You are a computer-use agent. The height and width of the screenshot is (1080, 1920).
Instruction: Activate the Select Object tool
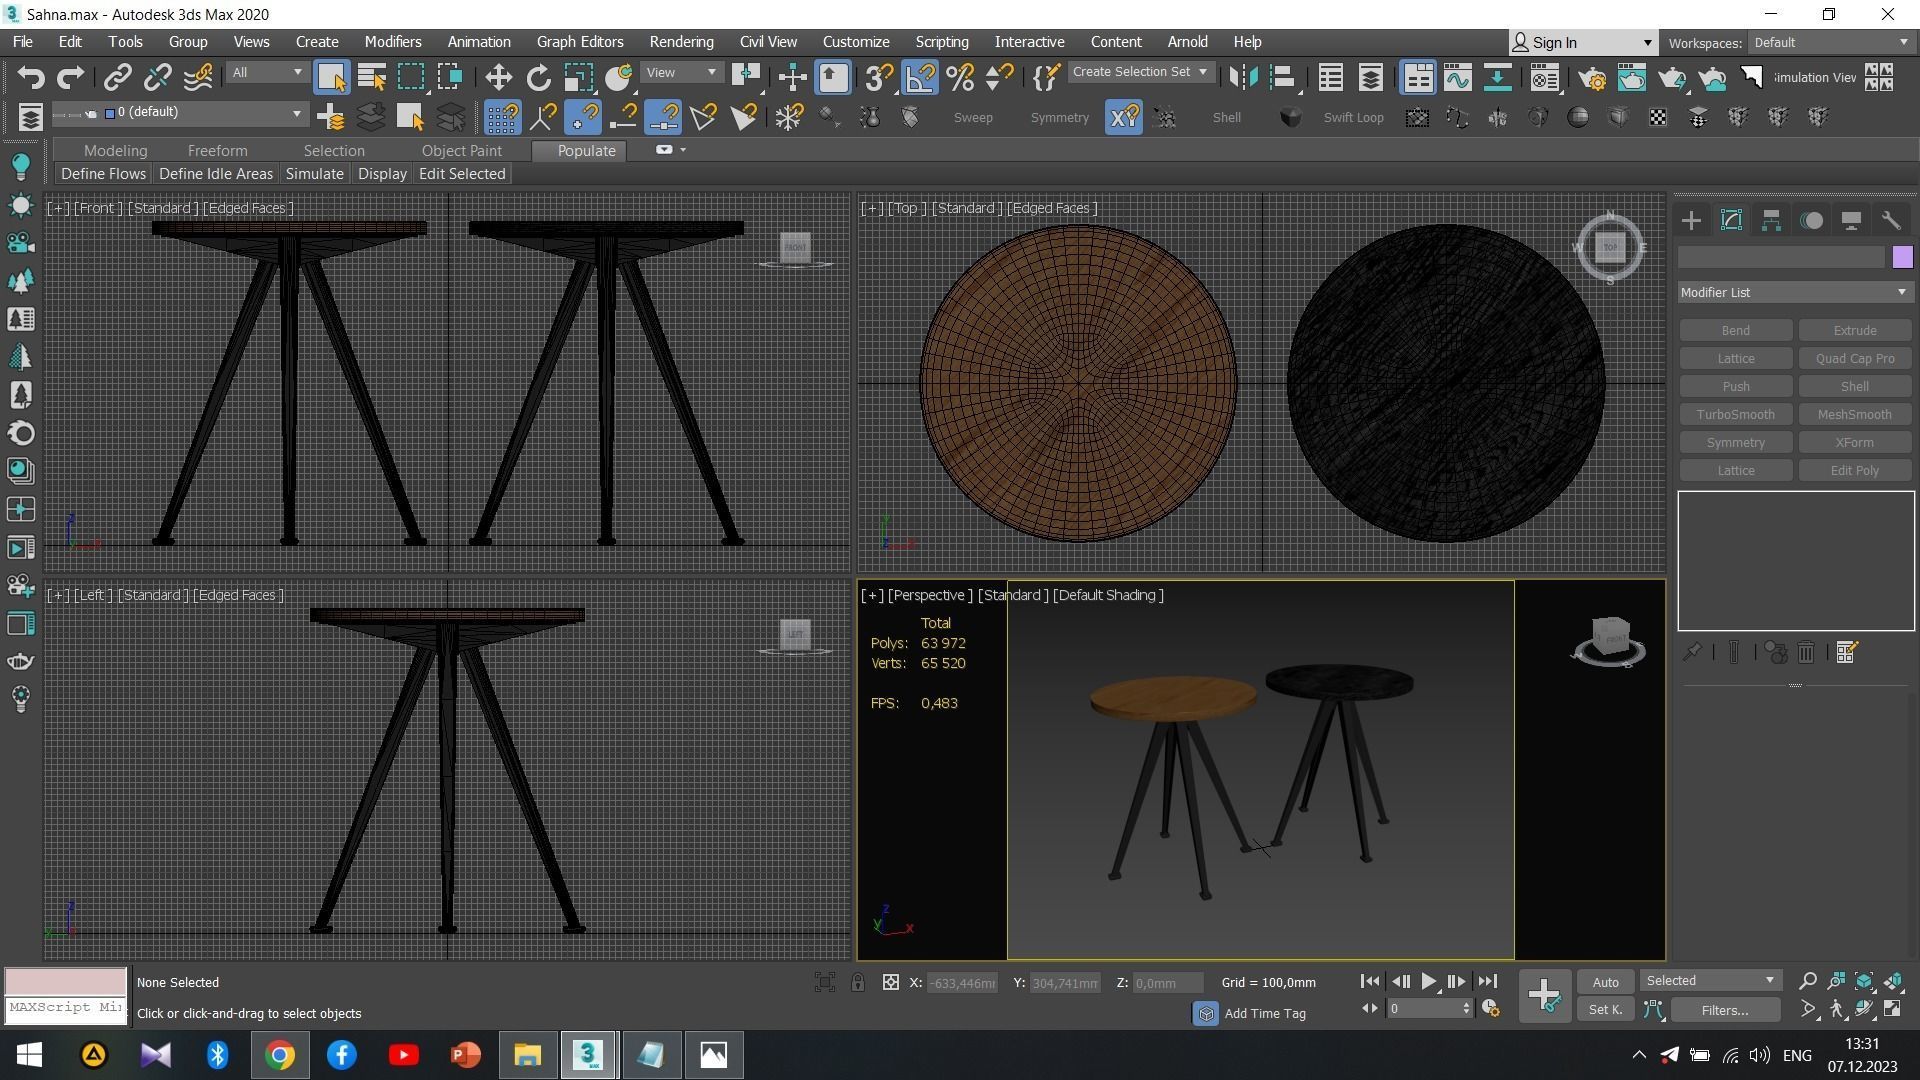pos(331,77)
